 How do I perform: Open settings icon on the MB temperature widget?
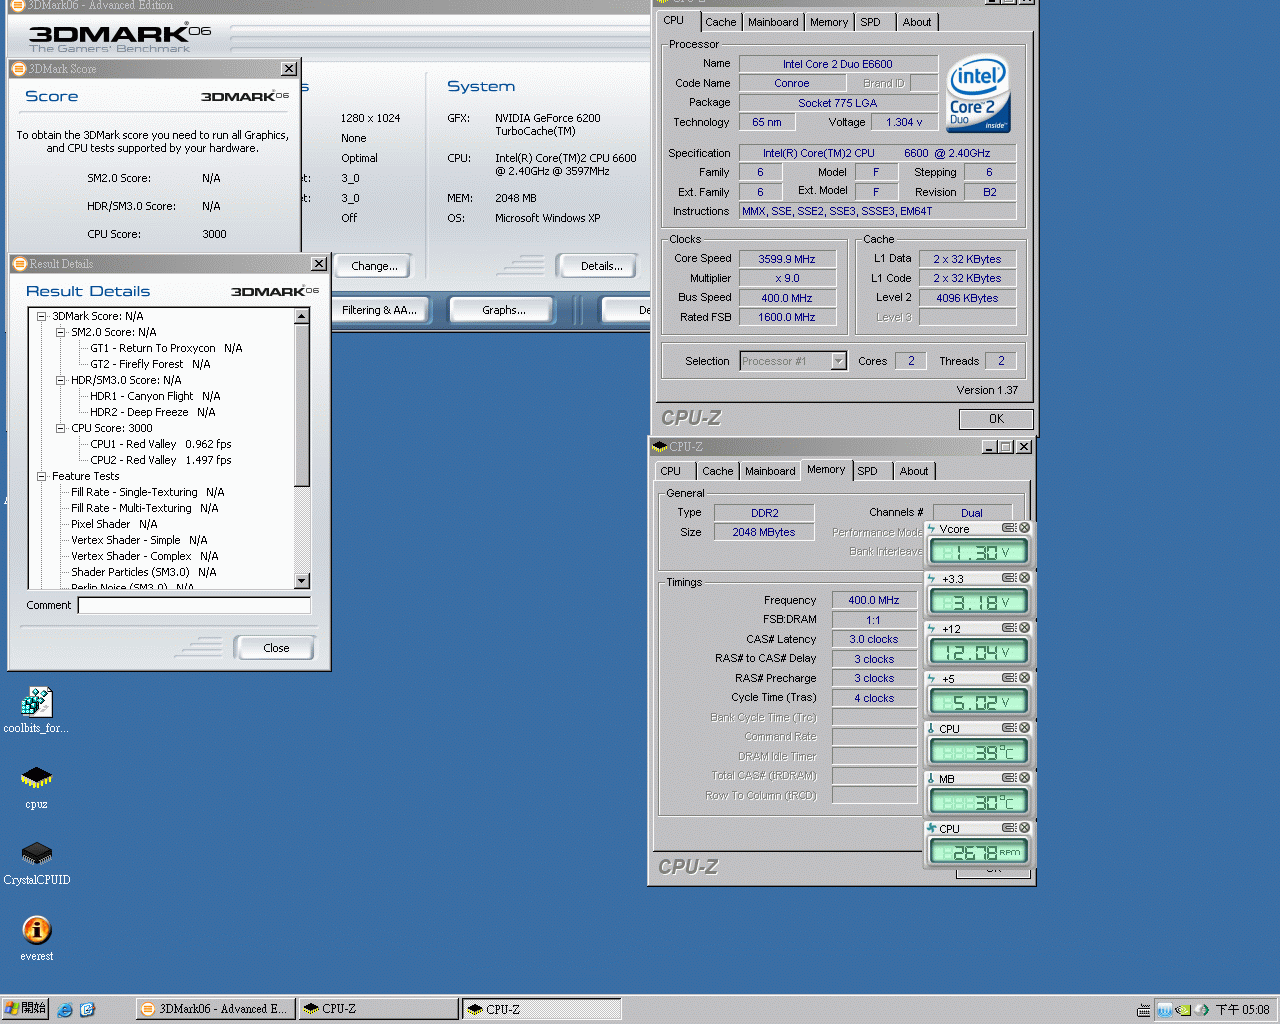(x=1009, y=778)
